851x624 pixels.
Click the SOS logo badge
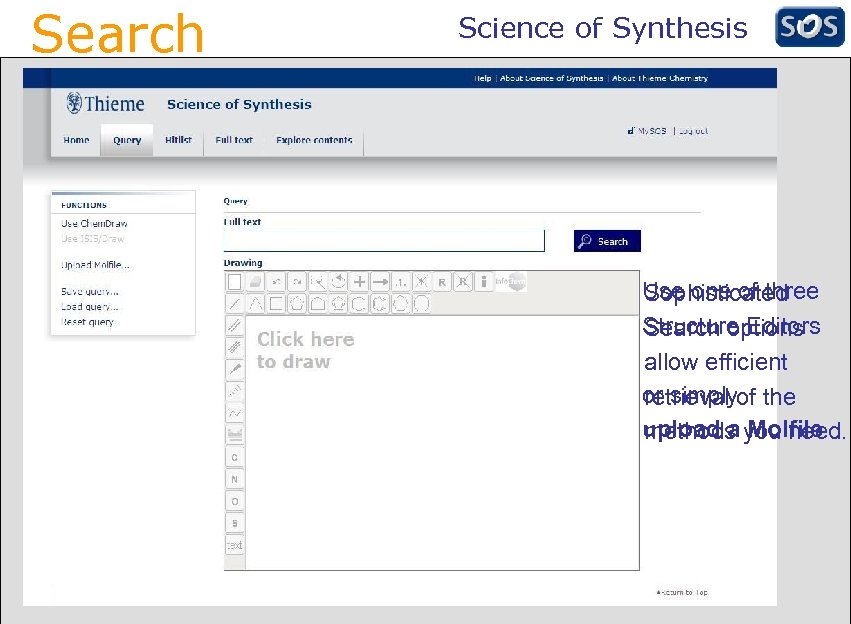click(x=810, y=27)
